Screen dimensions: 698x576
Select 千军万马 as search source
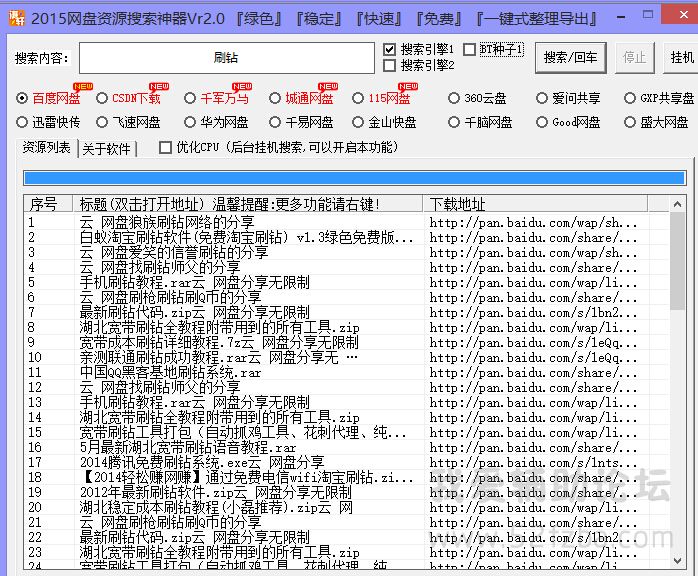[191, 98]
